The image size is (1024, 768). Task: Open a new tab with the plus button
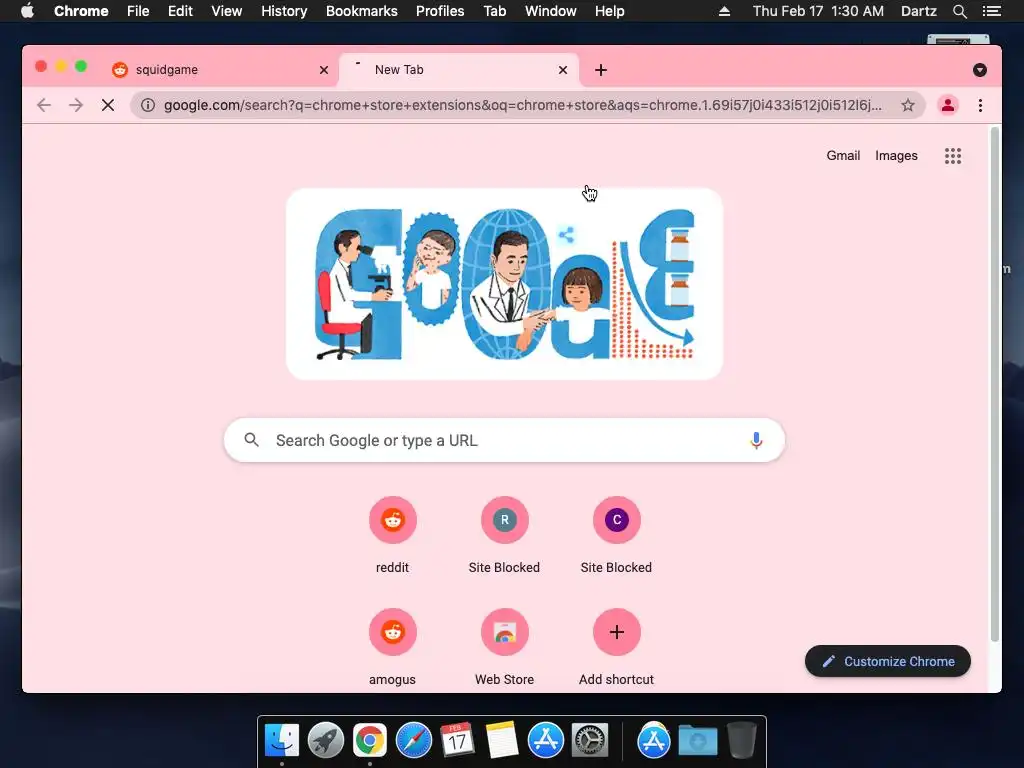click(x=601, y=70)
